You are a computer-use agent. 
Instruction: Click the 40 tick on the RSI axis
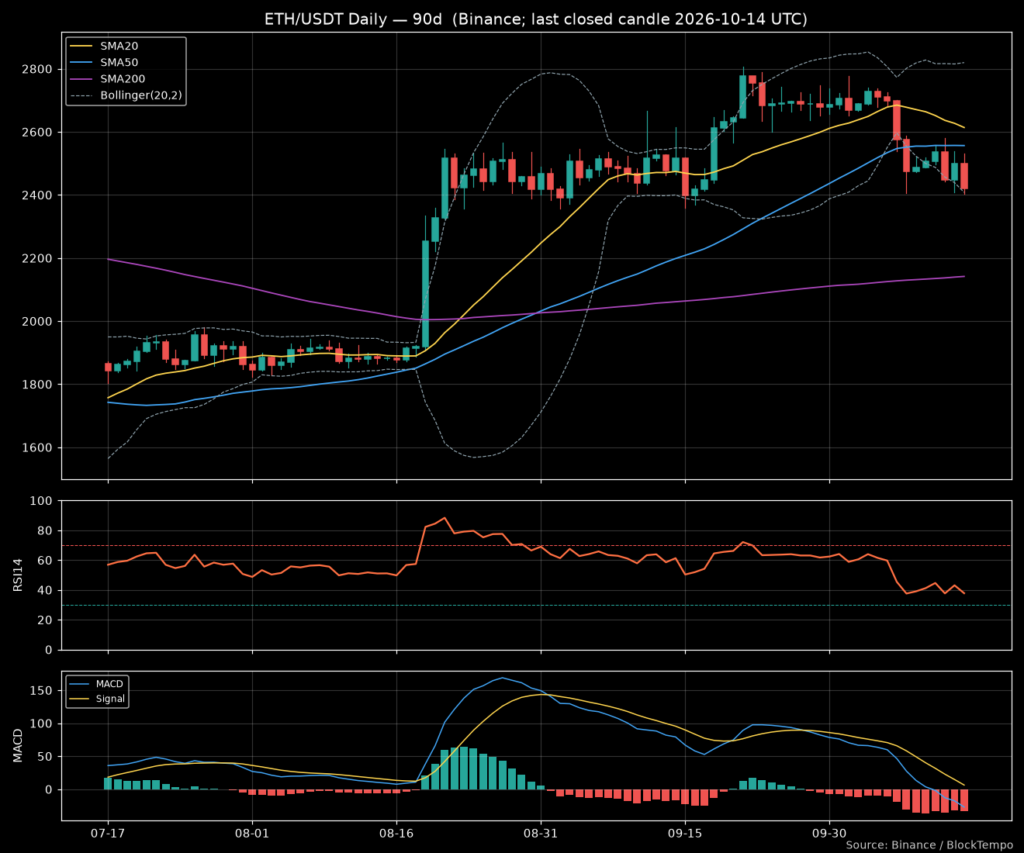tap(46, 590)
